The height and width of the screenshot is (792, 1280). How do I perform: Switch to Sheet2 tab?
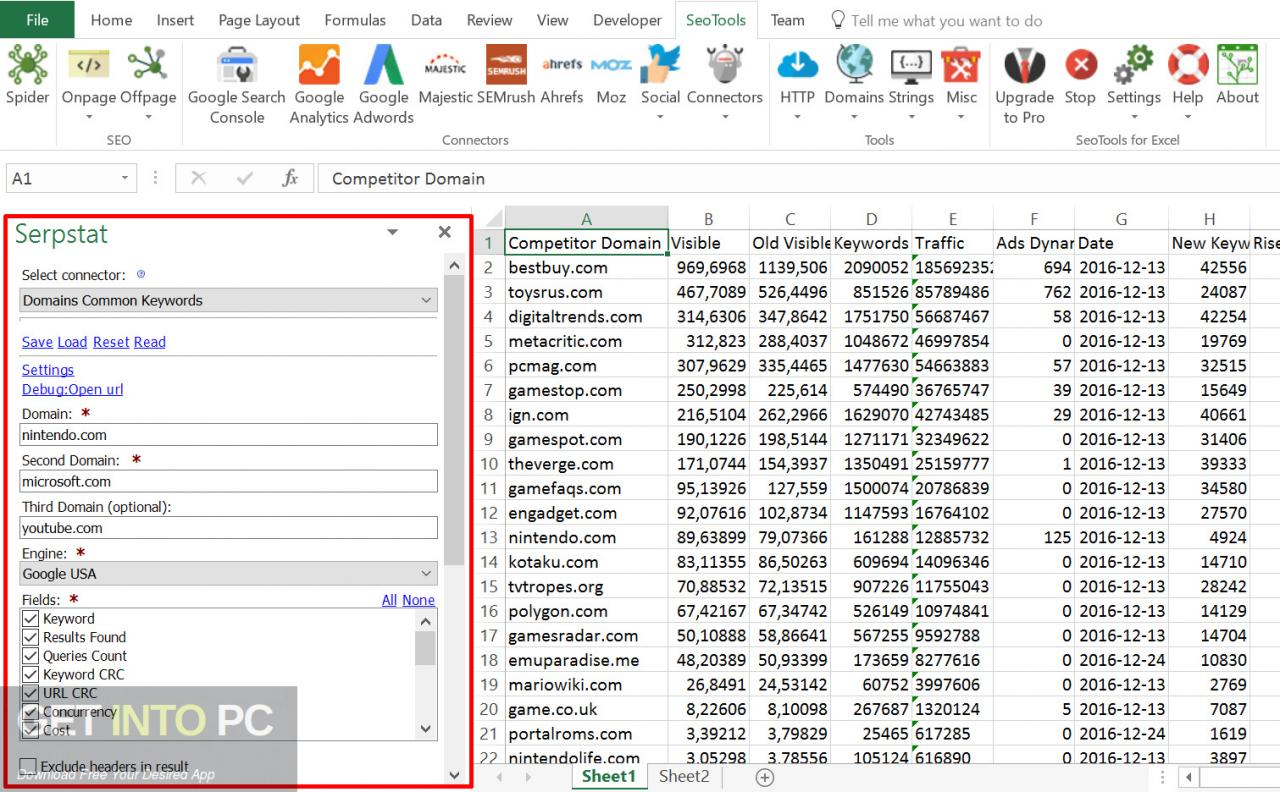684,776
